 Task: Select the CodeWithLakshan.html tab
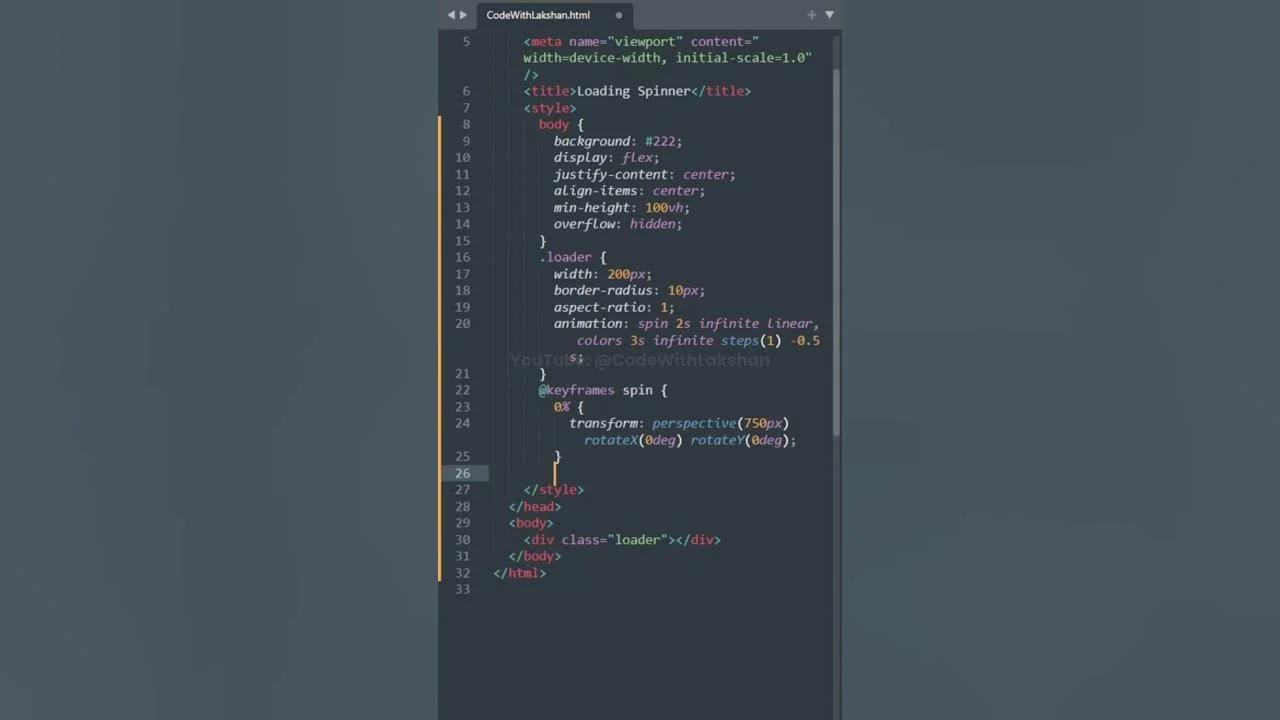(x=538, y=15)
